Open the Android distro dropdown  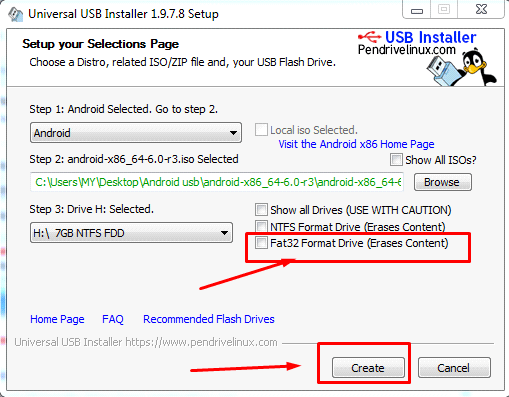click(x=136, y=133)
